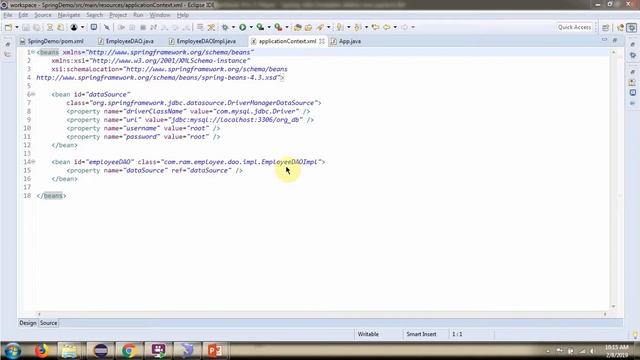The height and width of the screenshot is (360, 640).
Task: Open the Run configurations dropdown arrow
Action: [251, 27]
